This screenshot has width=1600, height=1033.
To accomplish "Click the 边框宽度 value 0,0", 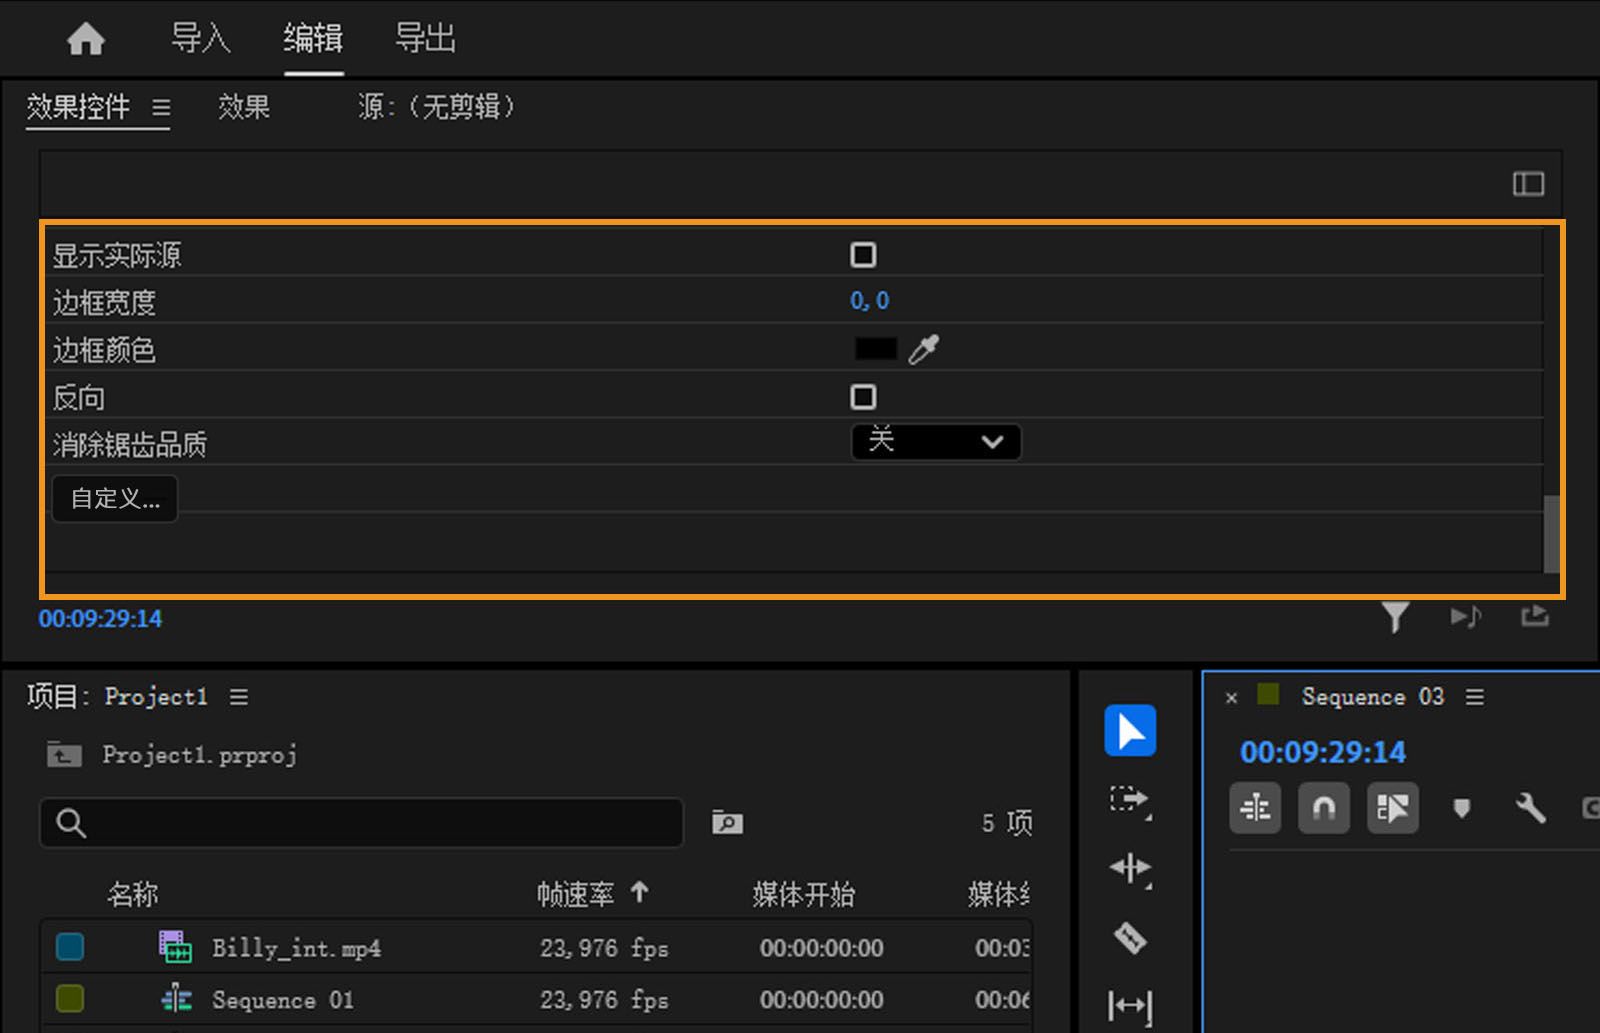I will pos(869,301).
